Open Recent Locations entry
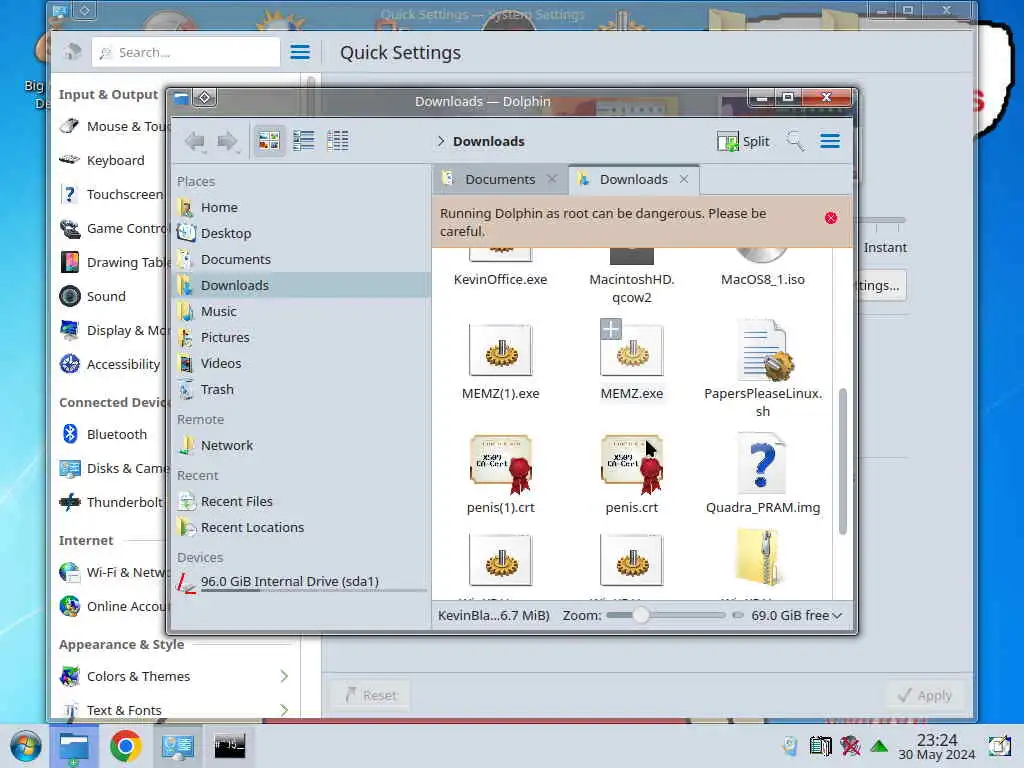 point(302,527)
